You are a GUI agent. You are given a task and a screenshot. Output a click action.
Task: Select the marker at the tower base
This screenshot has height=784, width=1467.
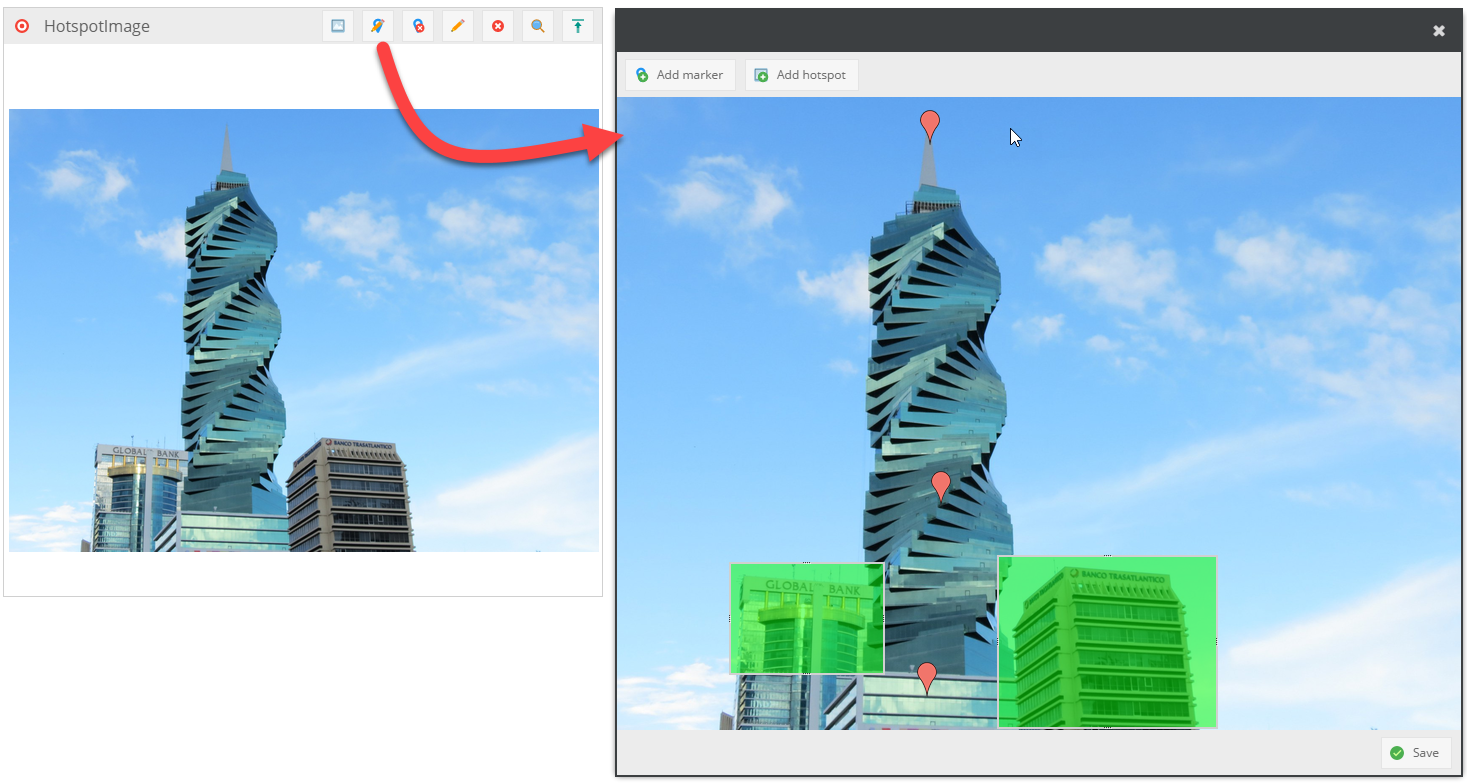coord(927,676)
